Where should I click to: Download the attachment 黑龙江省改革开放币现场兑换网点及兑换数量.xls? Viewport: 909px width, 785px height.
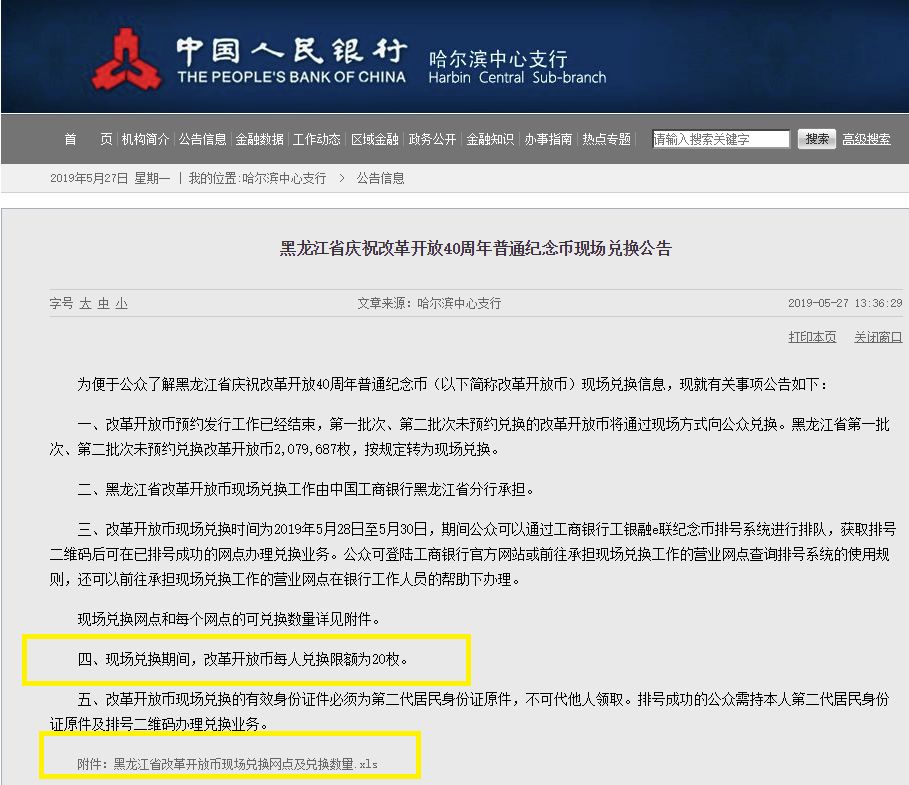245,764
